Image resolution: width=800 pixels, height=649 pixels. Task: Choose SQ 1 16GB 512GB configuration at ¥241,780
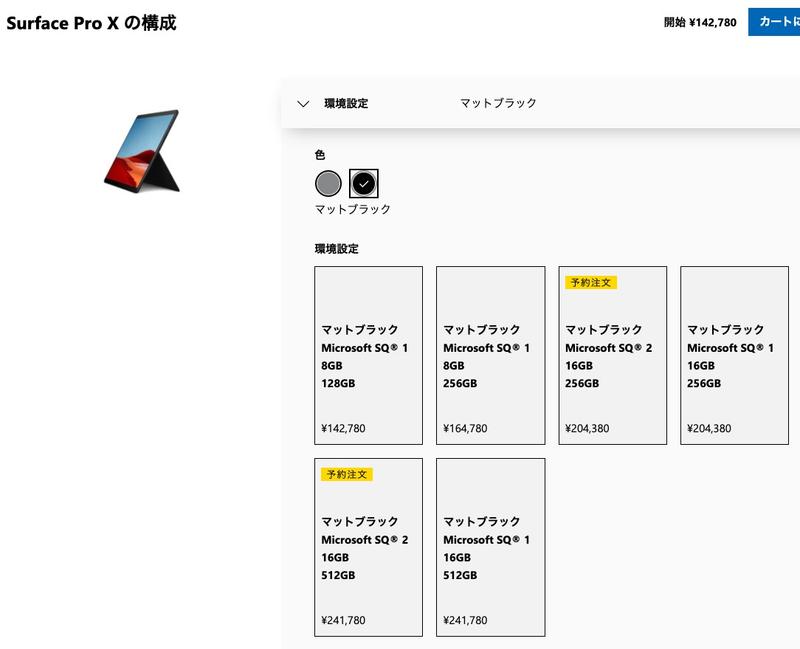(x=490, y=547)
